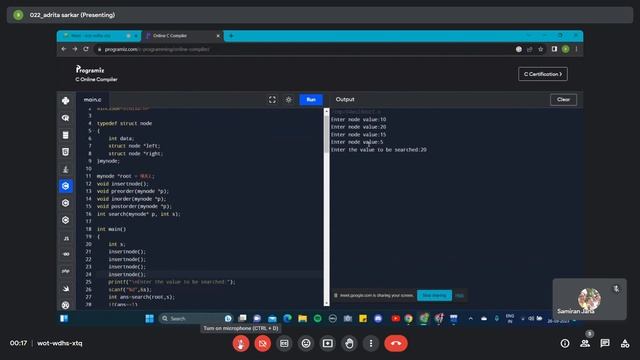Select the highlighted C compiler sidebar icon
This screenshot has height=360, width=640.
pos(65,186)
